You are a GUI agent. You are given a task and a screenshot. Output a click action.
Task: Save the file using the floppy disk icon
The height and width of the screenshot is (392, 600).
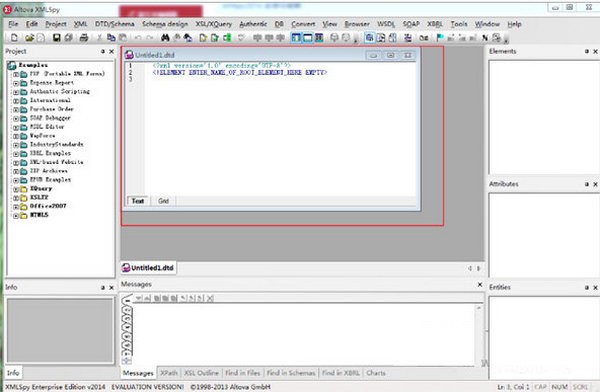tap(57, 38)
